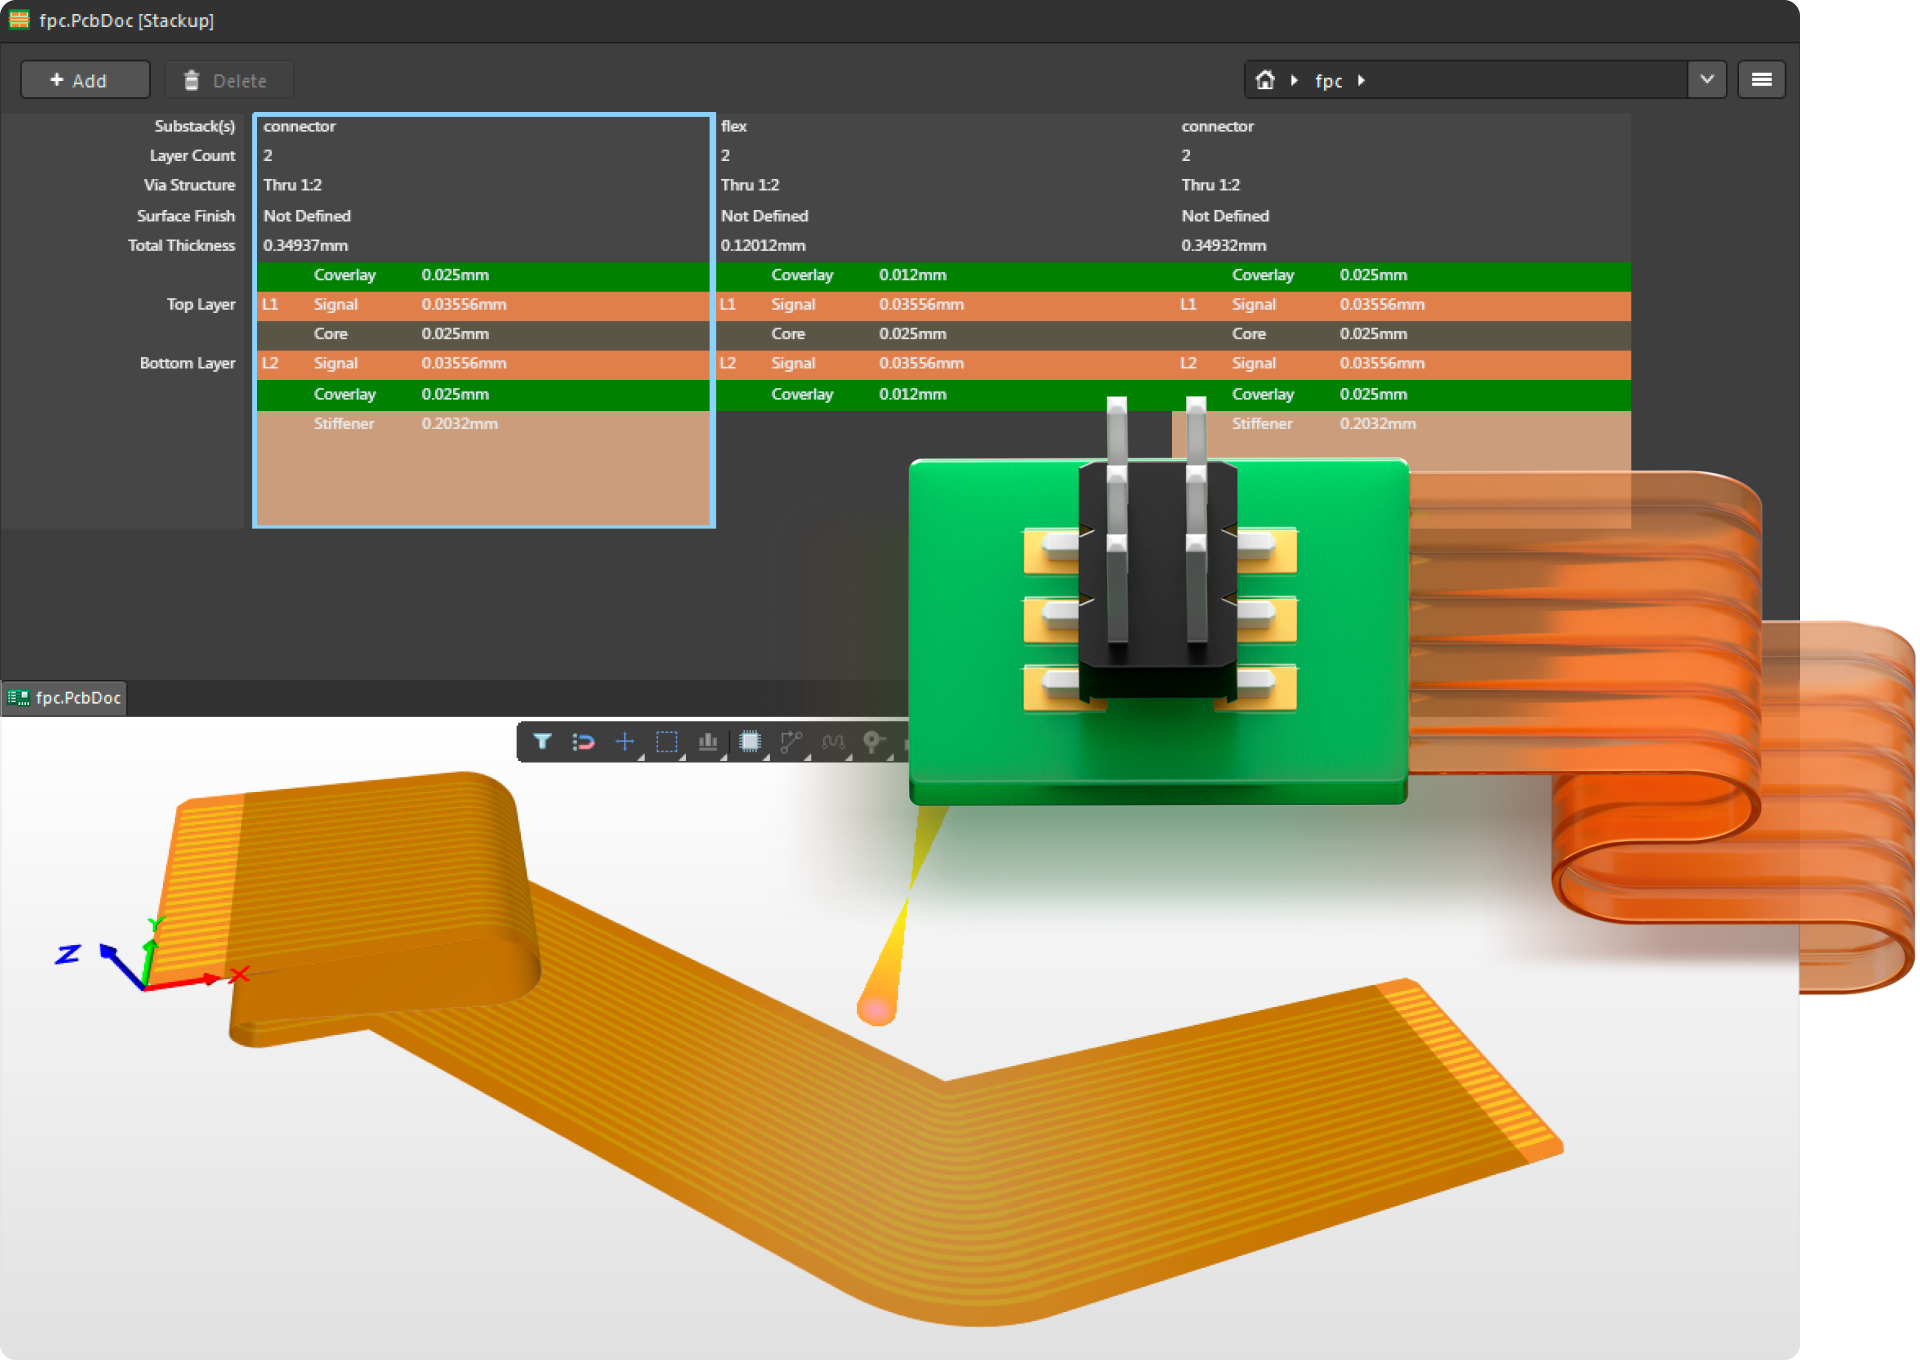Image resolution: width=1920 pixels, height=1360 pixels.
Task: Expand the arrow after fpc breadcrumb
Action: (1361, 81)
